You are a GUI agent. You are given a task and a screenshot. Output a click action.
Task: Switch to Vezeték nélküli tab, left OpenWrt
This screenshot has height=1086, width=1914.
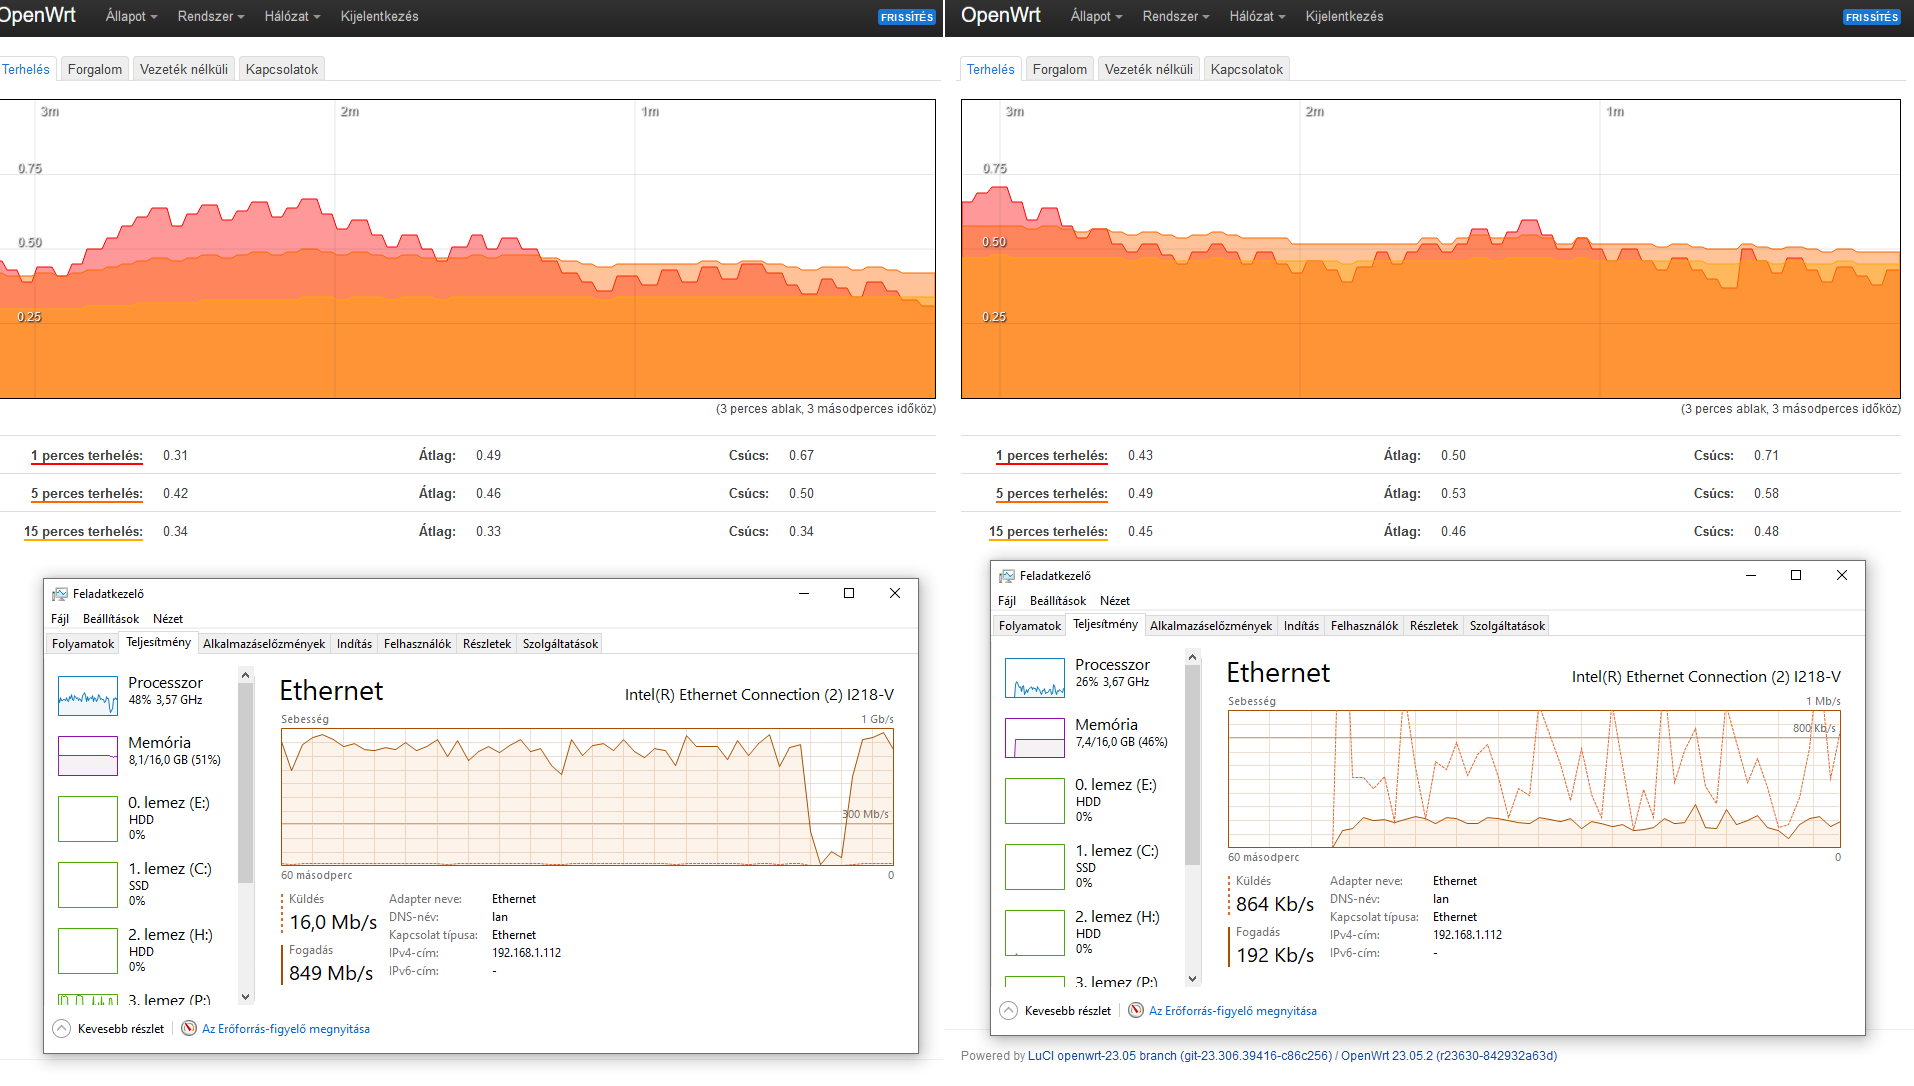(184, 69)
